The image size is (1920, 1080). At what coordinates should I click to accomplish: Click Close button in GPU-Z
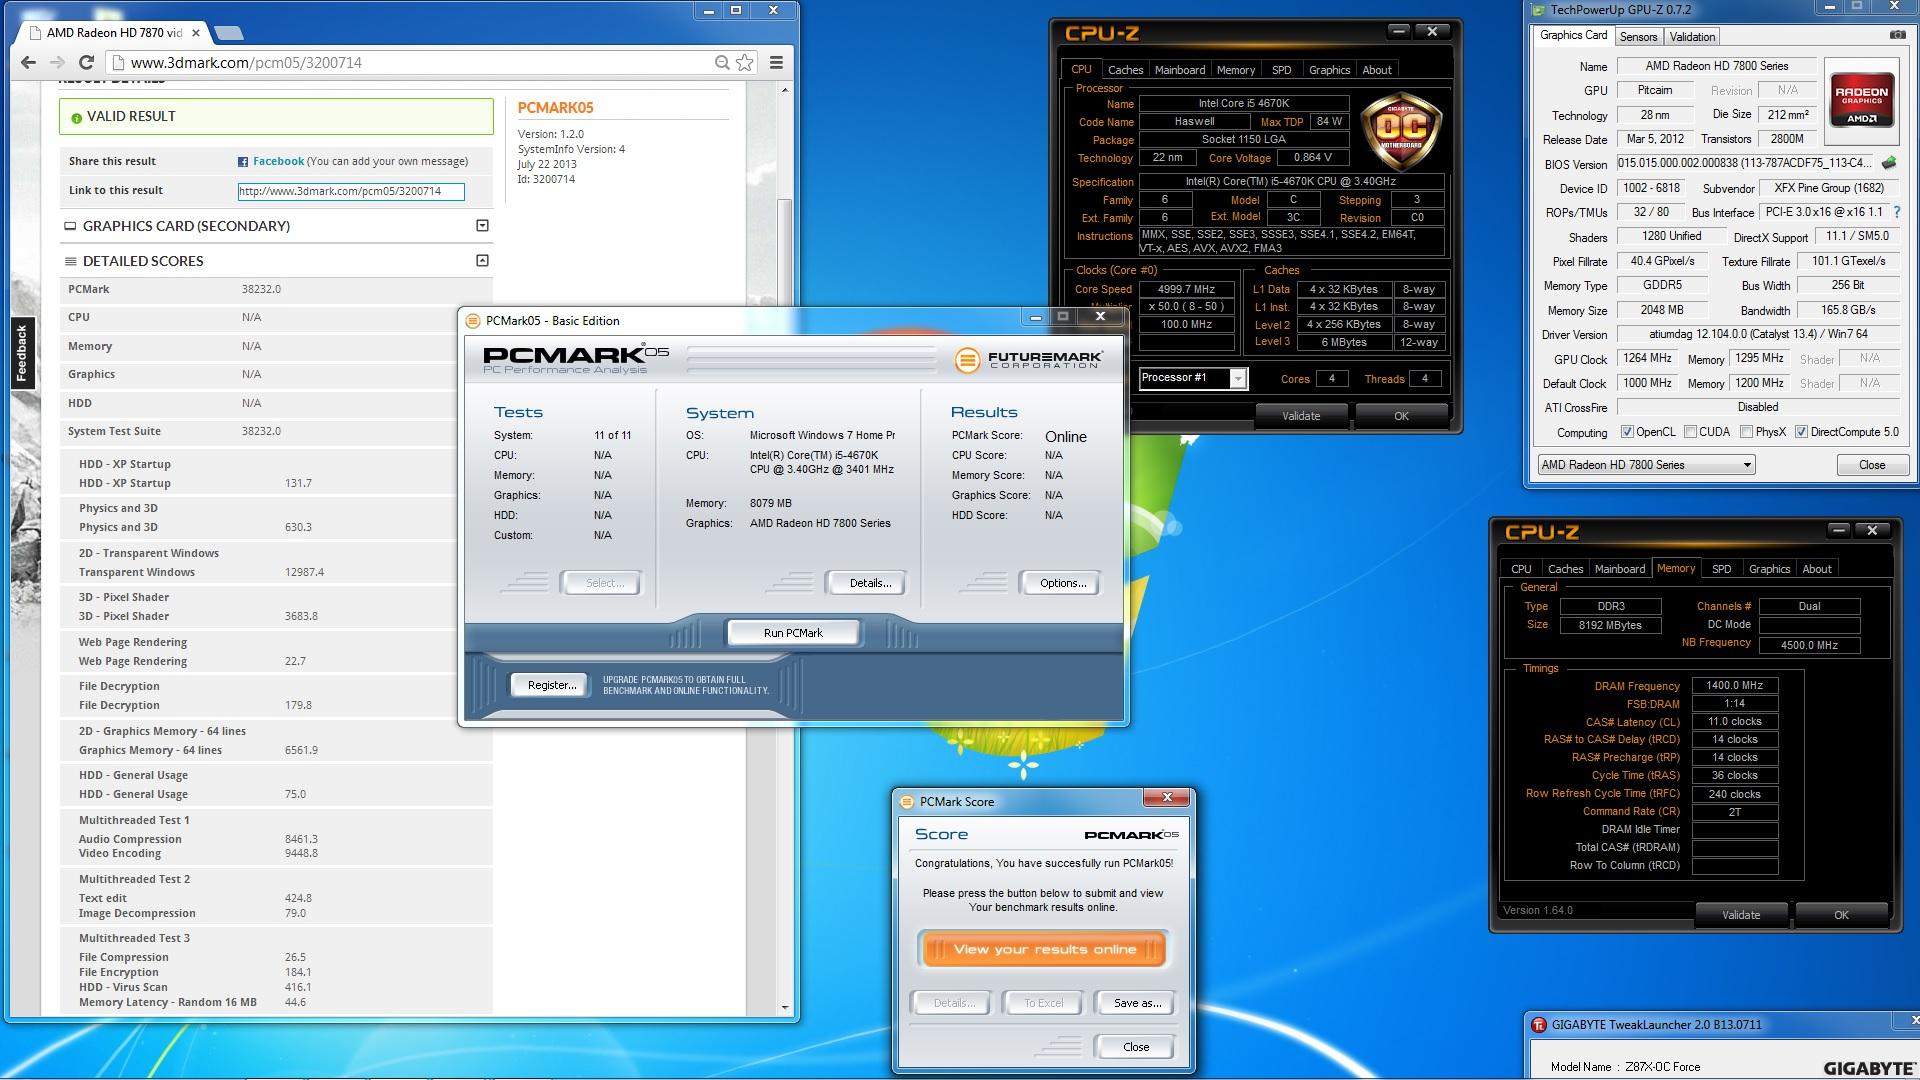[x=1871, y=465]
